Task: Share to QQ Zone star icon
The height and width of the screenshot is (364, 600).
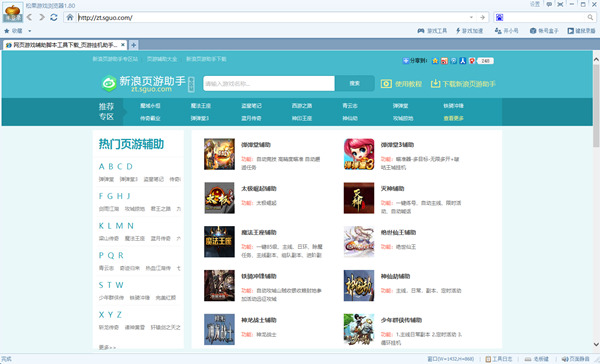Action: [x=435, y=60]
